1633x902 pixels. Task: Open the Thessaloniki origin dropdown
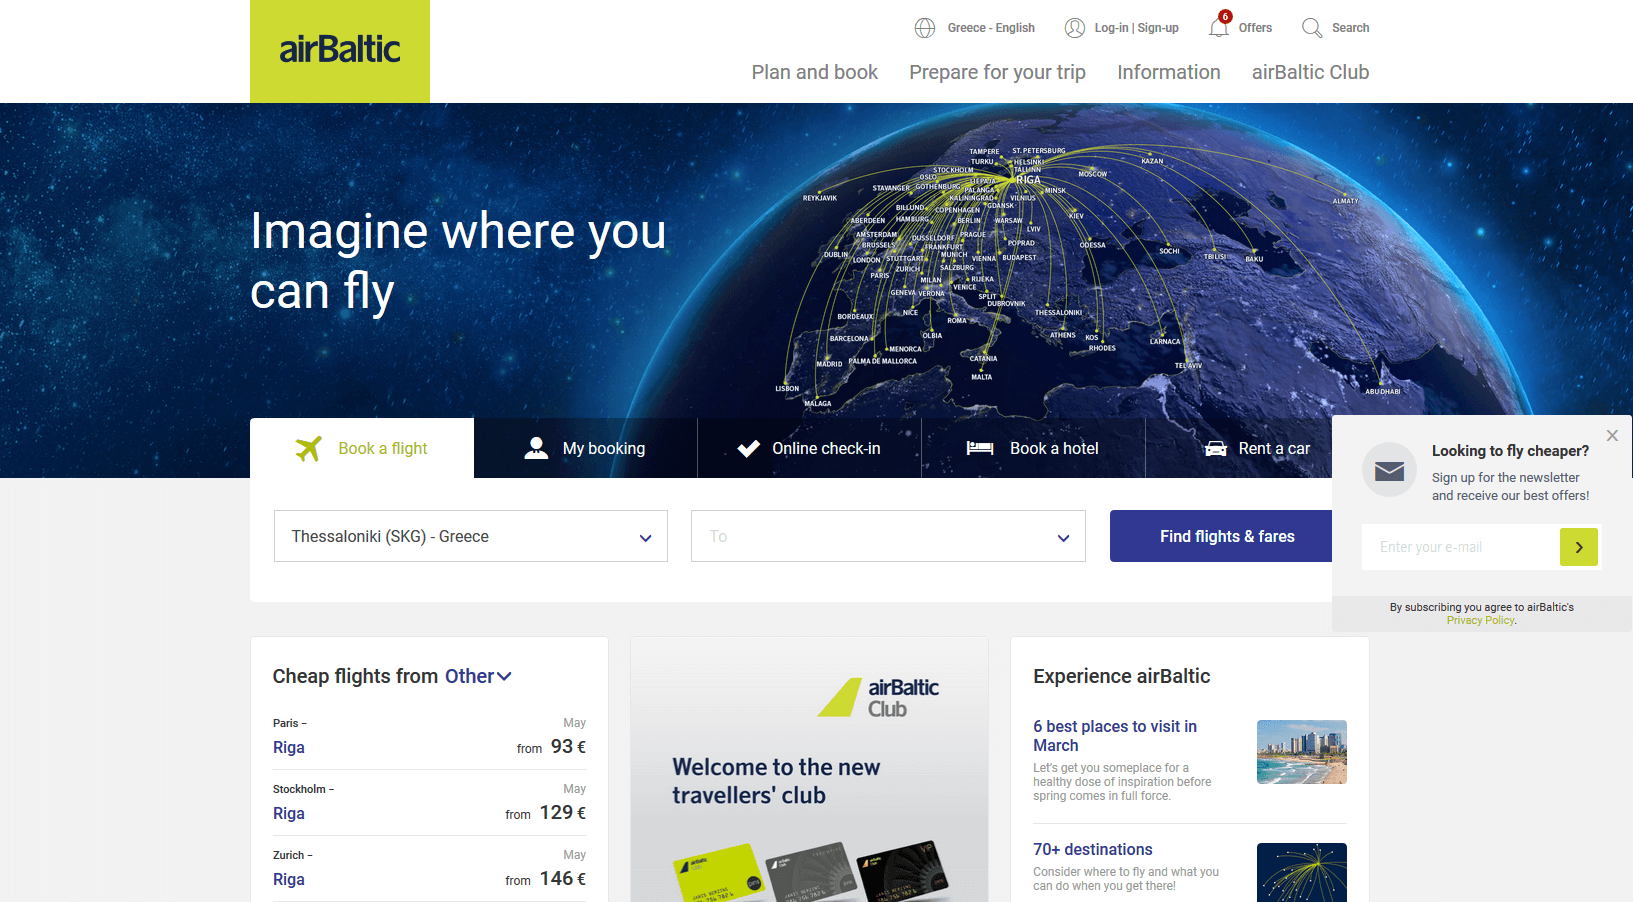tap(471, 536)
